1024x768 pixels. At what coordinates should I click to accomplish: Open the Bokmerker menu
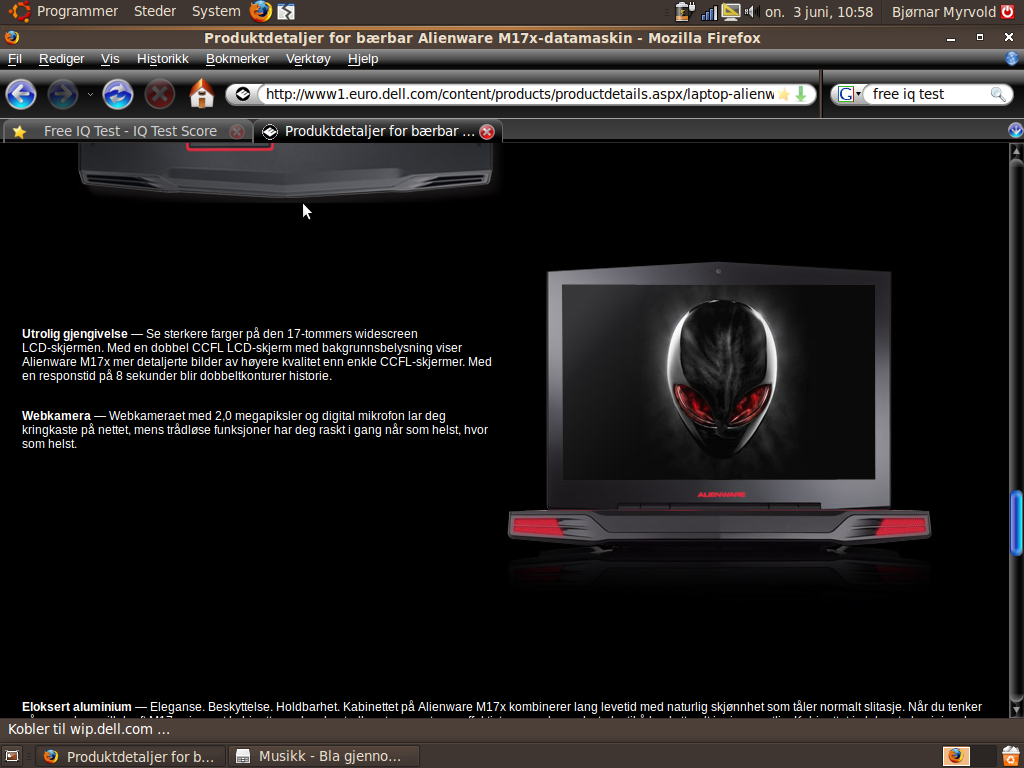238,59
